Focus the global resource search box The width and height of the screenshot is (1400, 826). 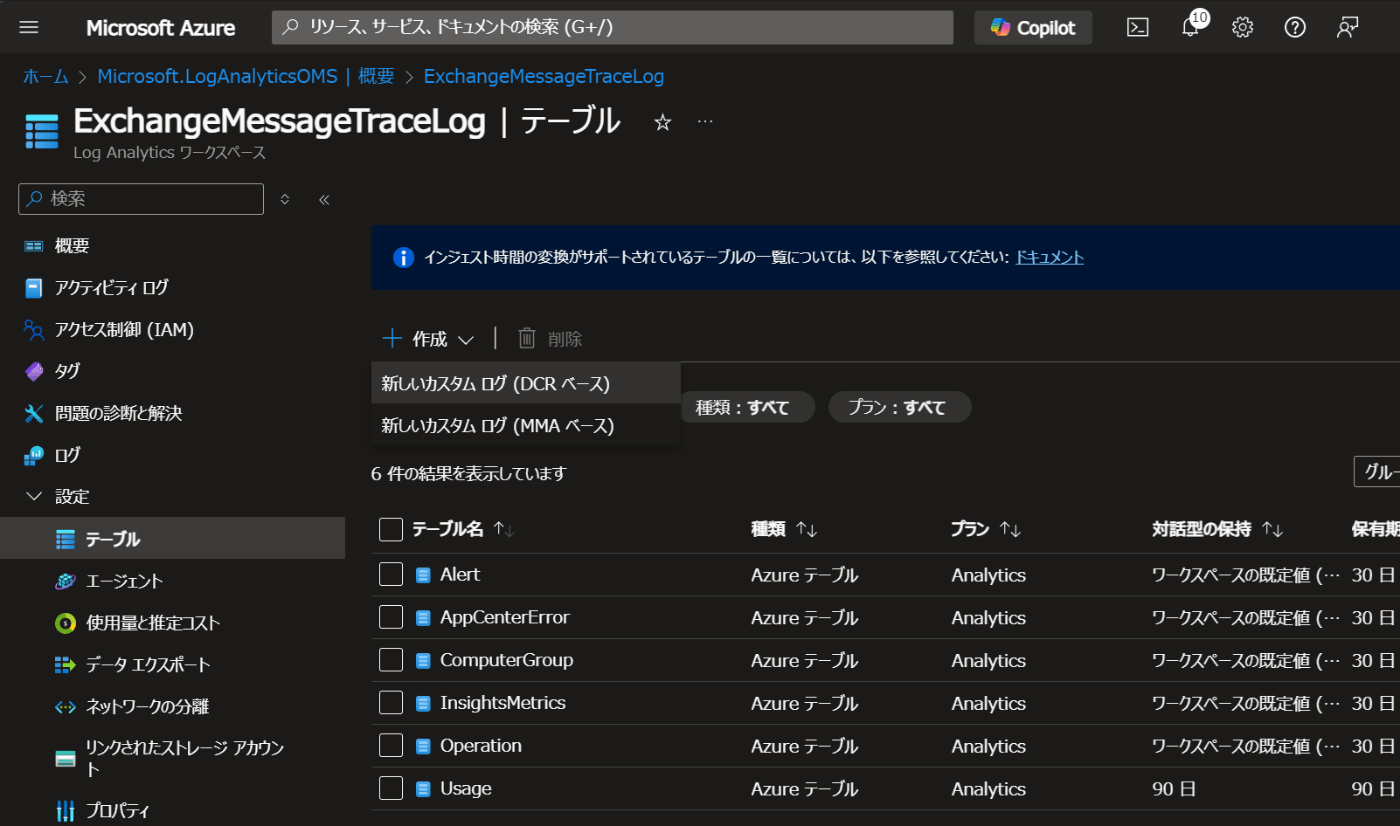click(x=612, y=28)
